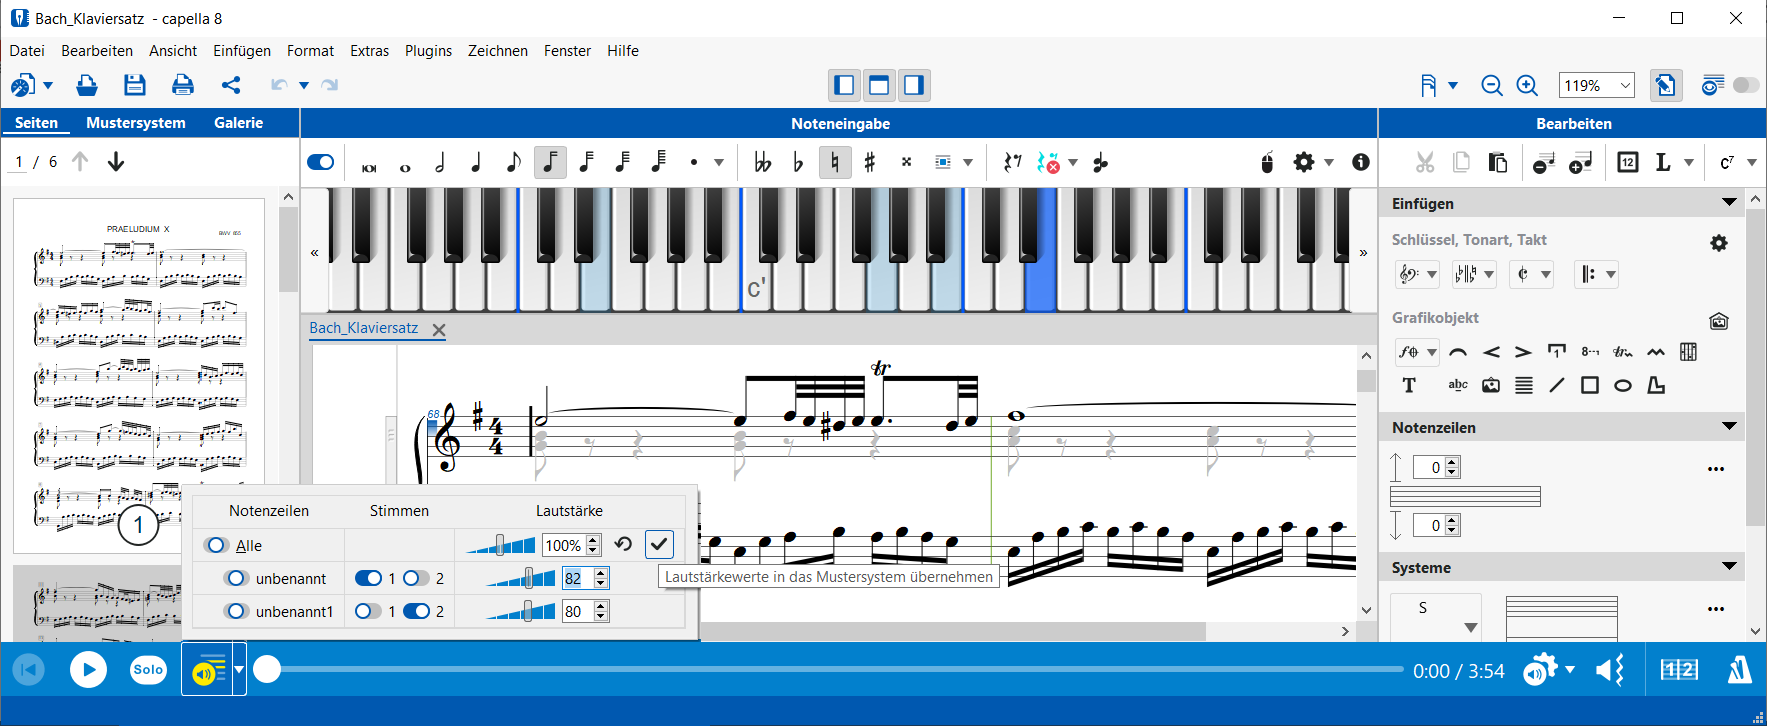Open the Bearbeiten menu

[97, 50]
